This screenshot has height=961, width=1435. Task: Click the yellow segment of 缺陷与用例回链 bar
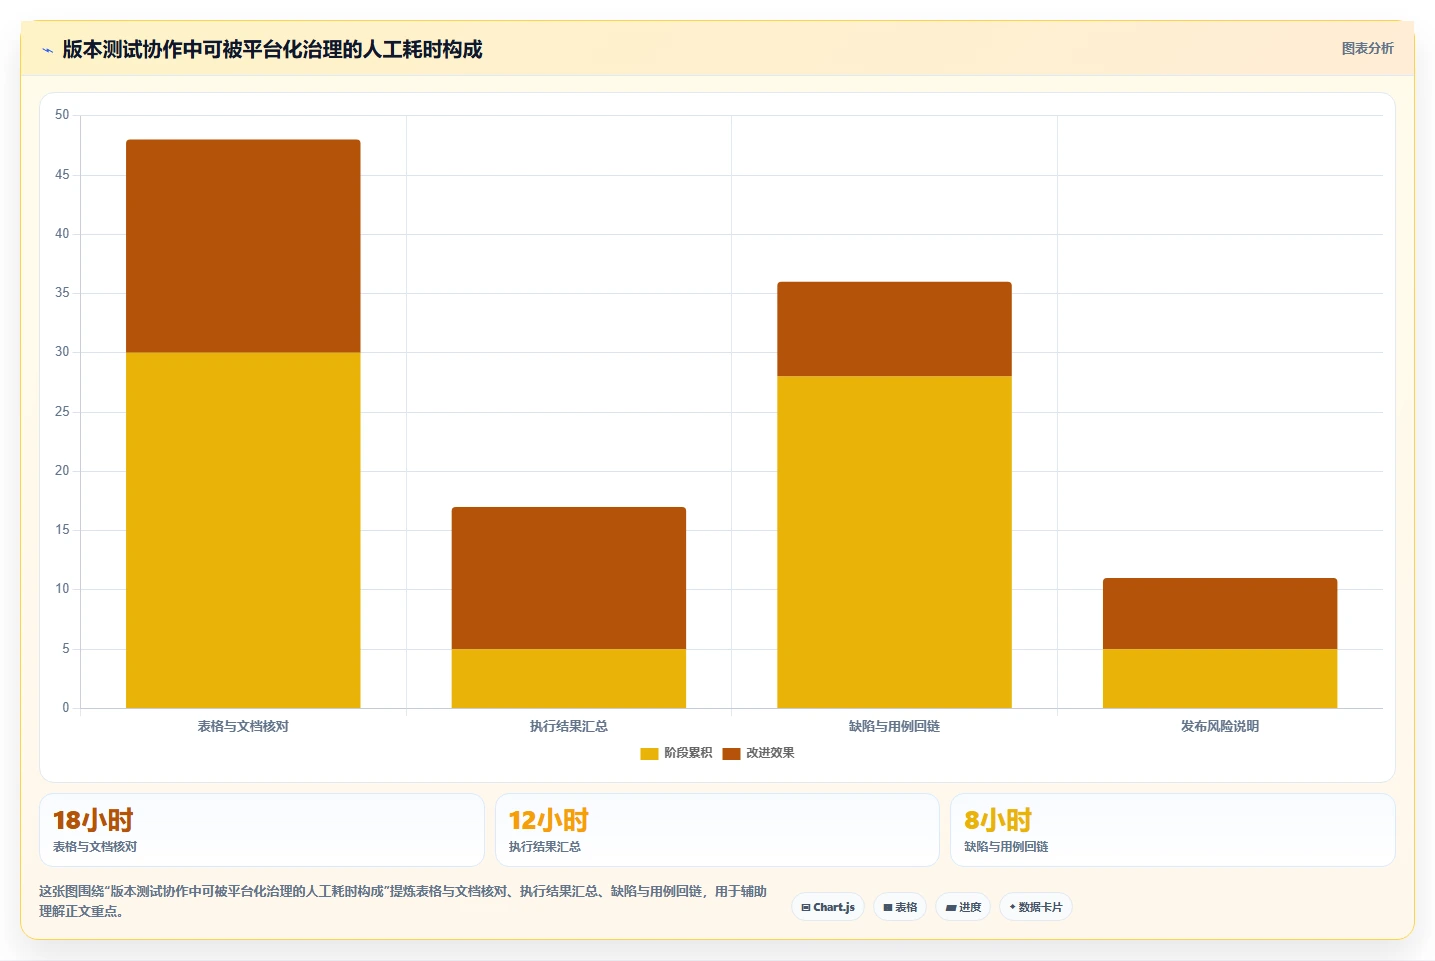coord(894,542)
